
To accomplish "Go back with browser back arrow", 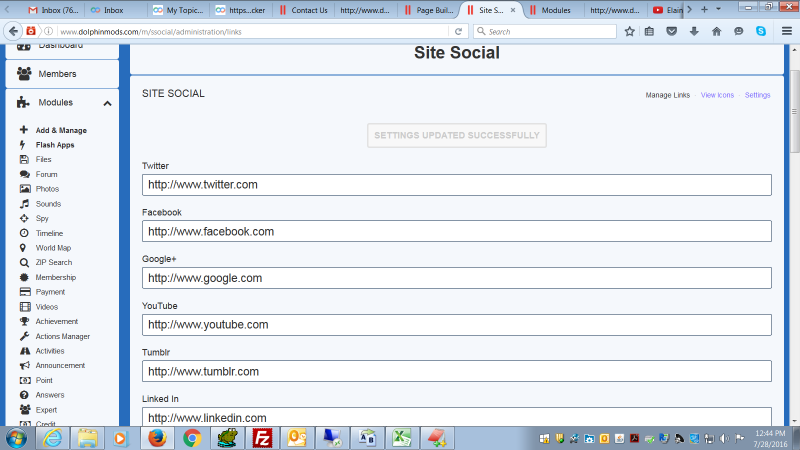I will (x=13, y=31).
